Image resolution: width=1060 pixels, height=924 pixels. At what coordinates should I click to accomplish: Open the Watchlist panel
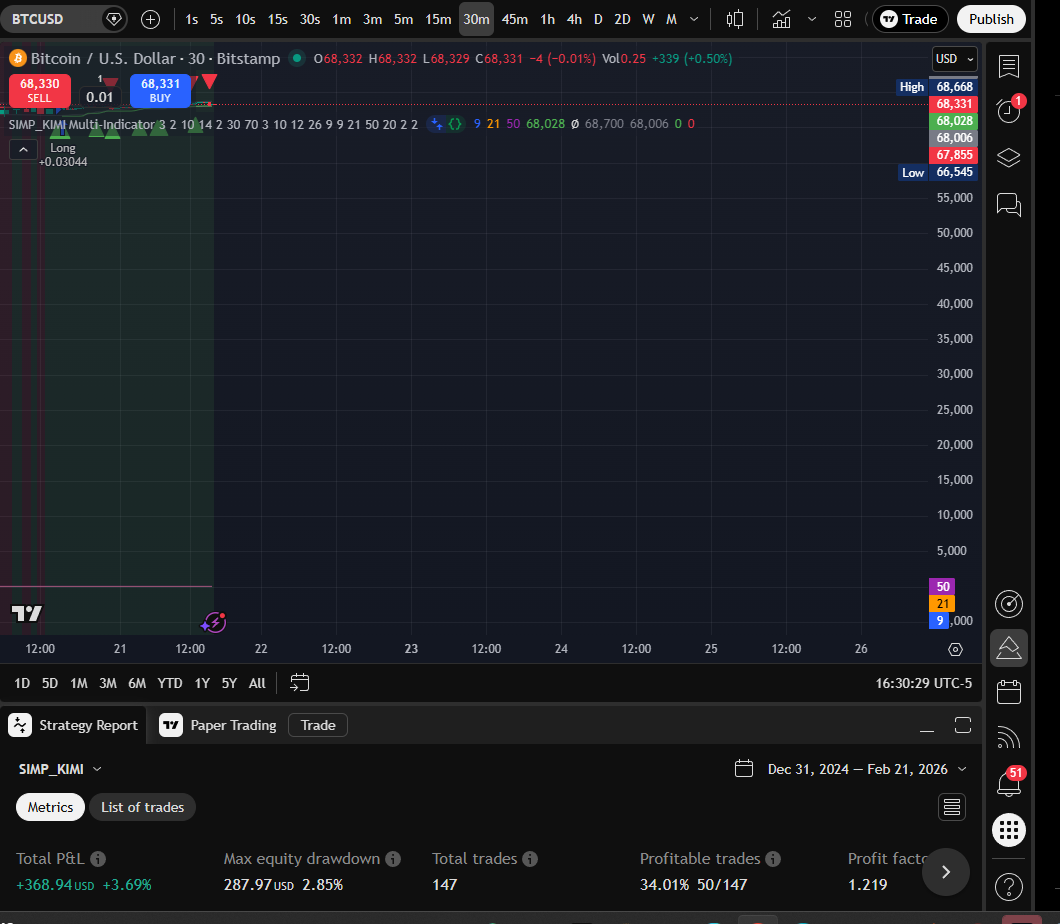pyautogui.click(x=1008, y=66)
